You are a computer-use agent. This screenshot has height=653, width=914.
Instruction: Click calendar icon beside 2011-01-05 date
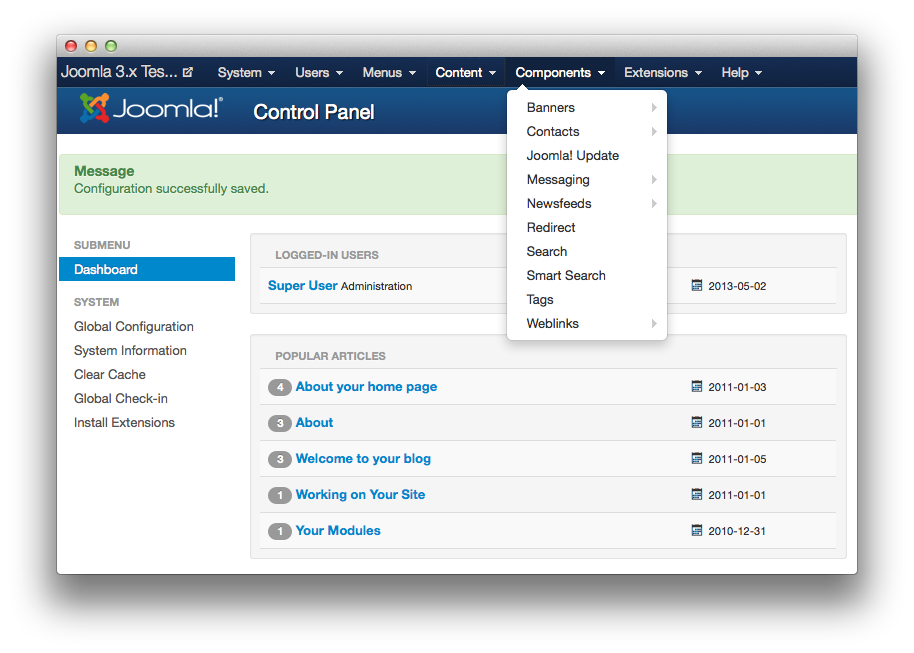[x=697, y=458]
